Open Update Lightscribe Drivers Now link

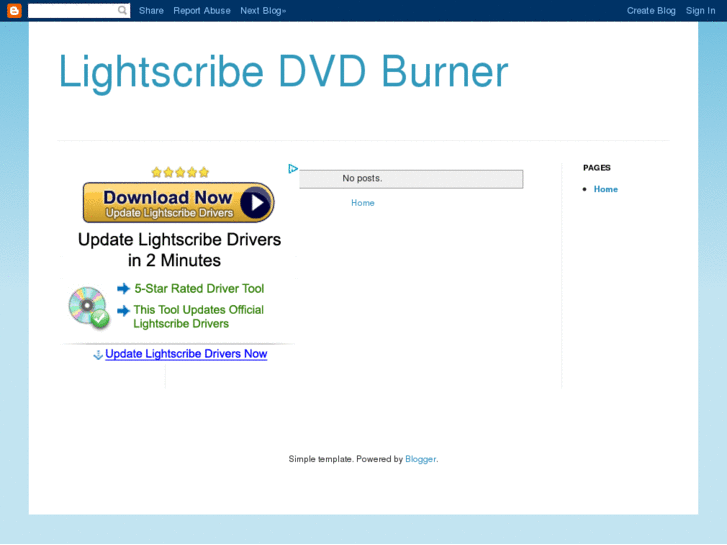(x=186, y=354)
